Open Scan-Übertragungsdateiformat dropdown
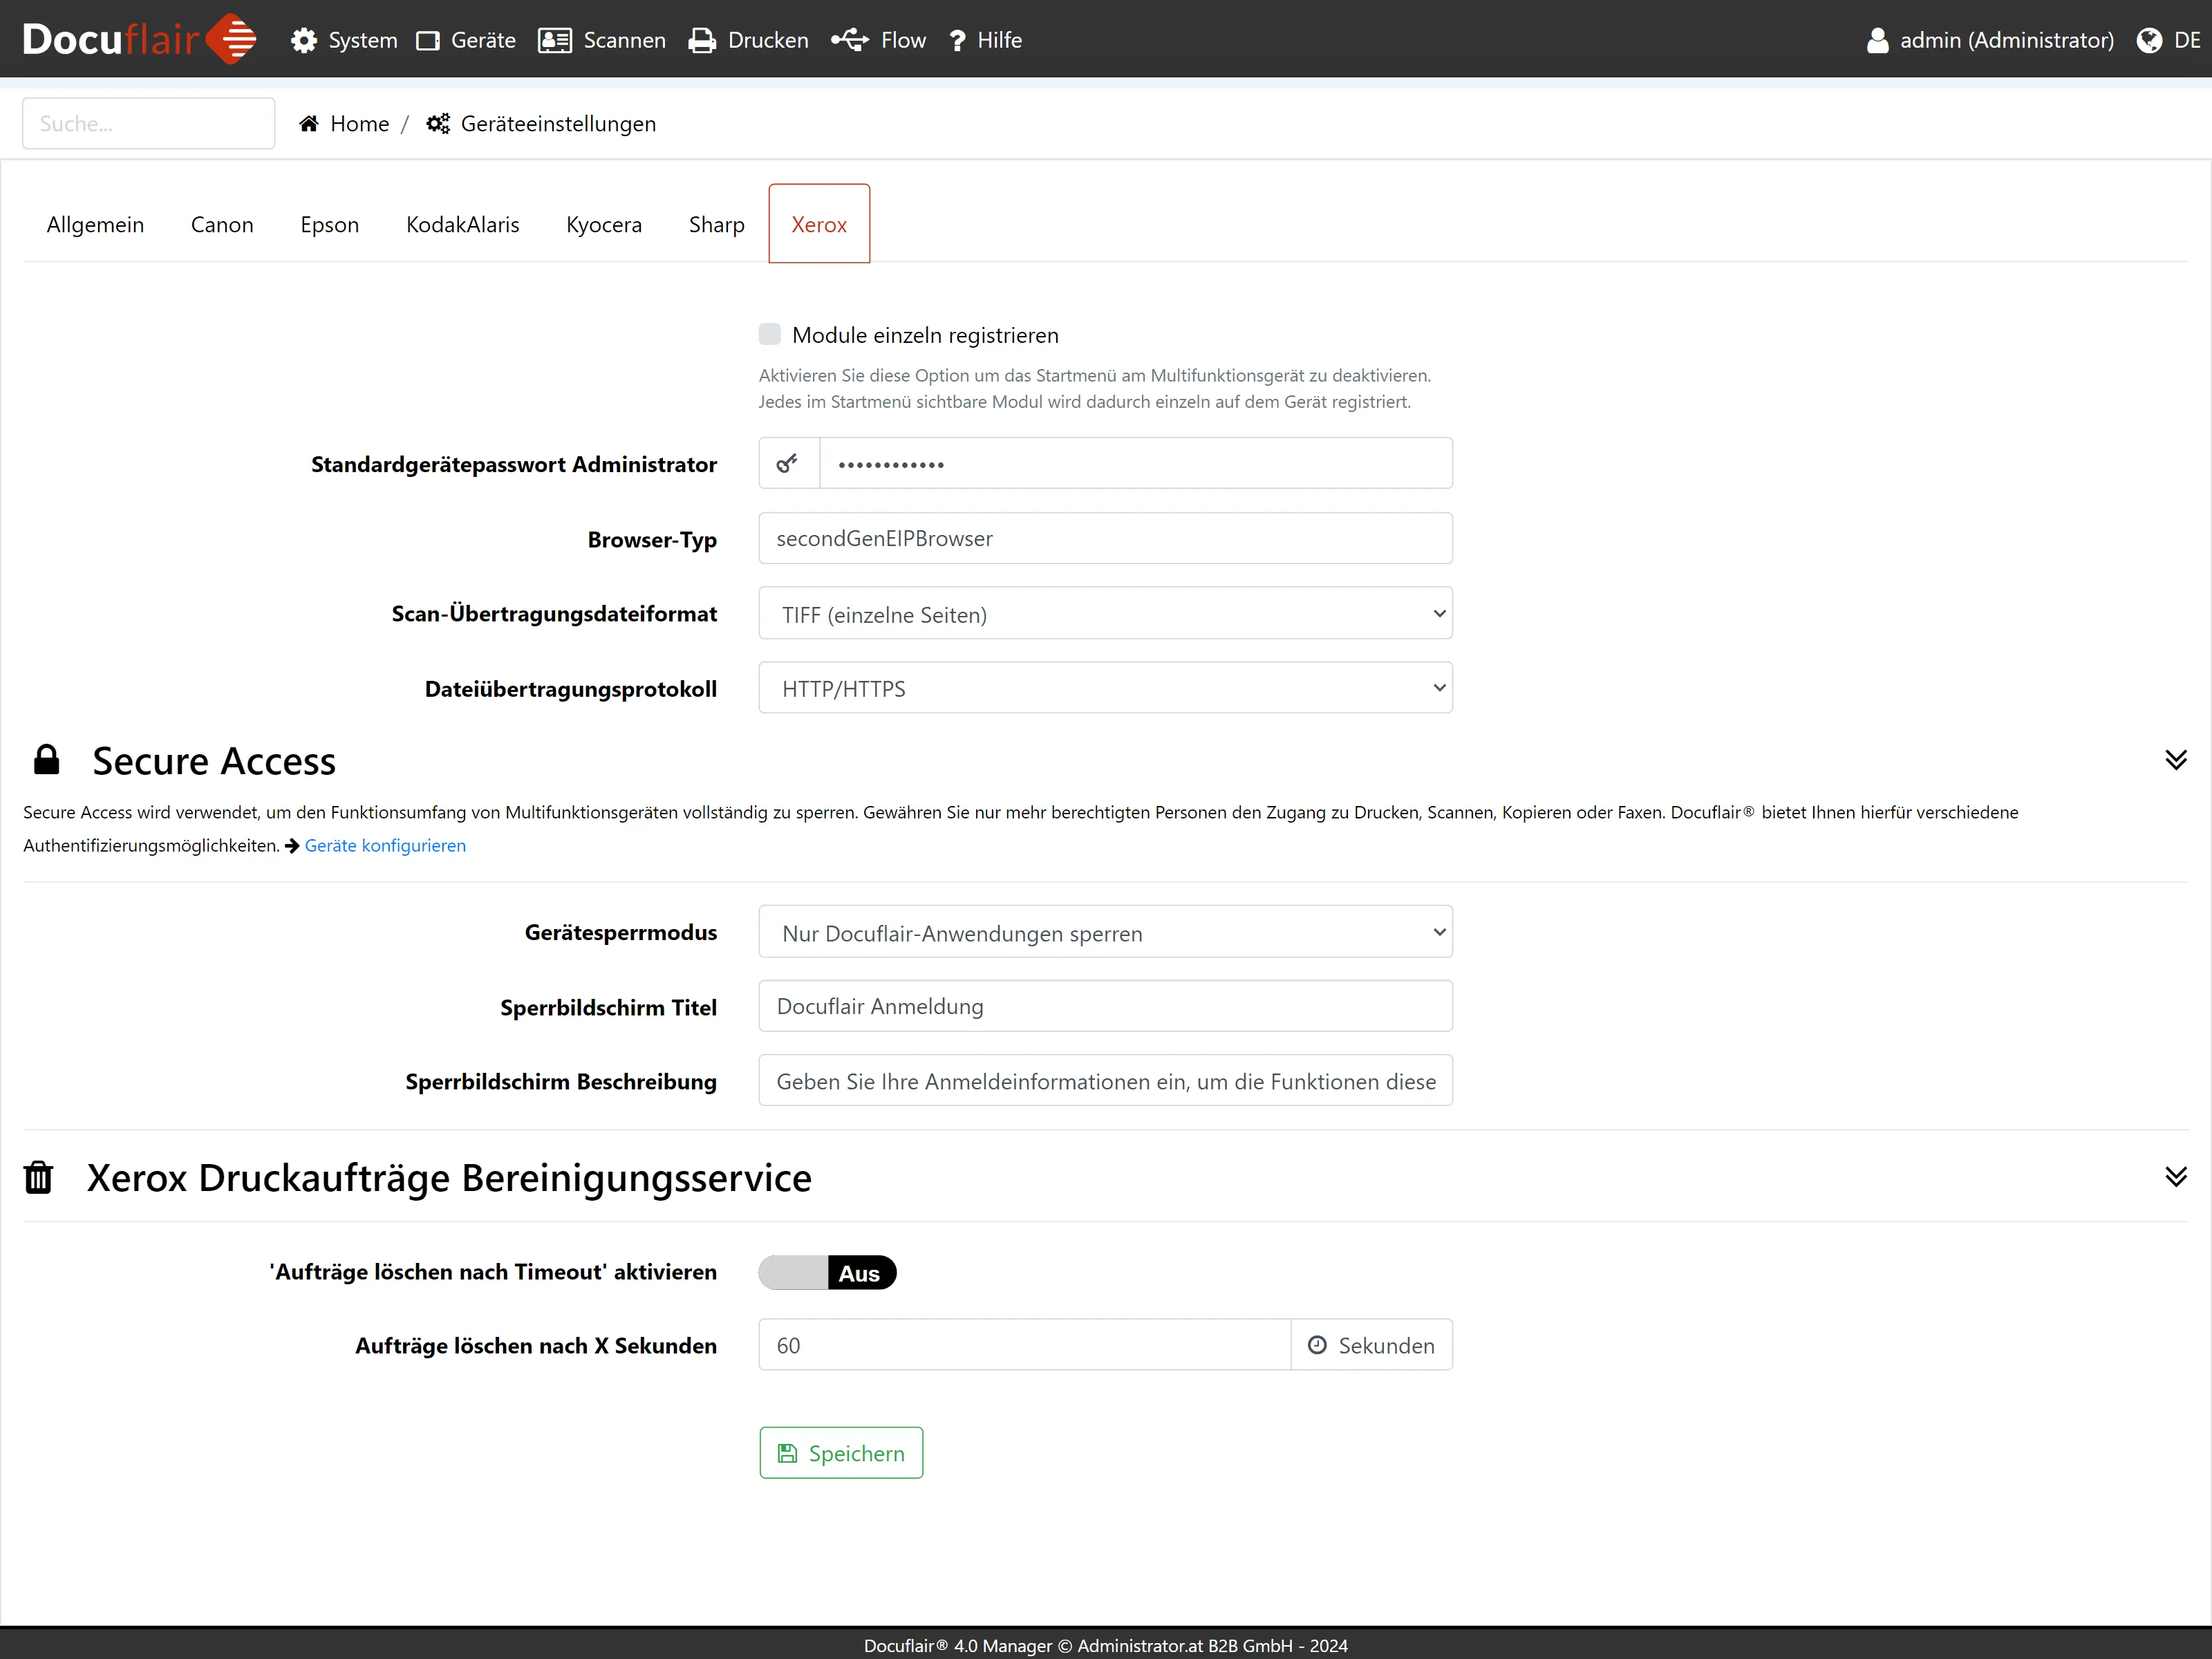The image size is (2212, 1659). (x=1105, y=613)
